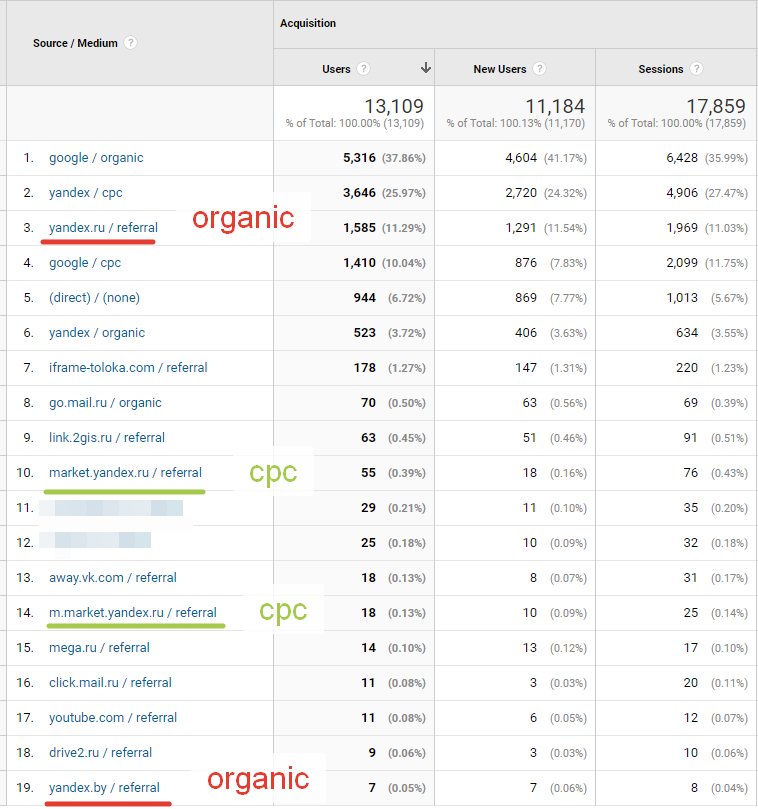Select New Users value 1,291
Viewport: 758px width, 809px height.
point(521,228)
